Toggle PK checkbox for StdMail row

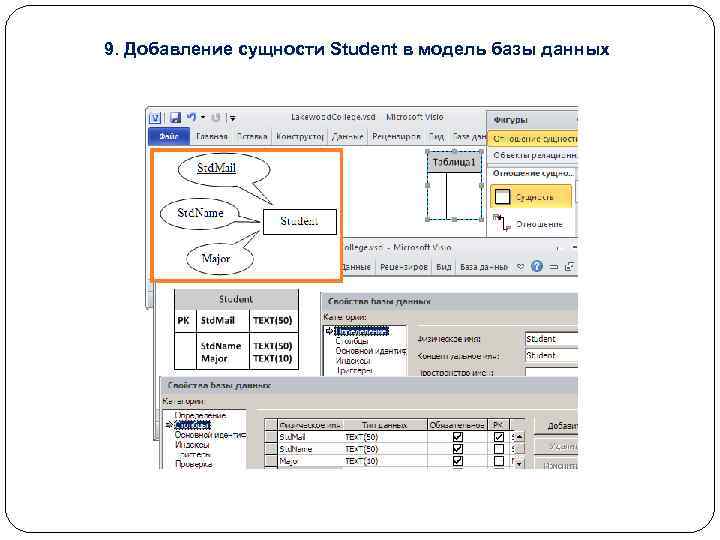pos(499,437)
